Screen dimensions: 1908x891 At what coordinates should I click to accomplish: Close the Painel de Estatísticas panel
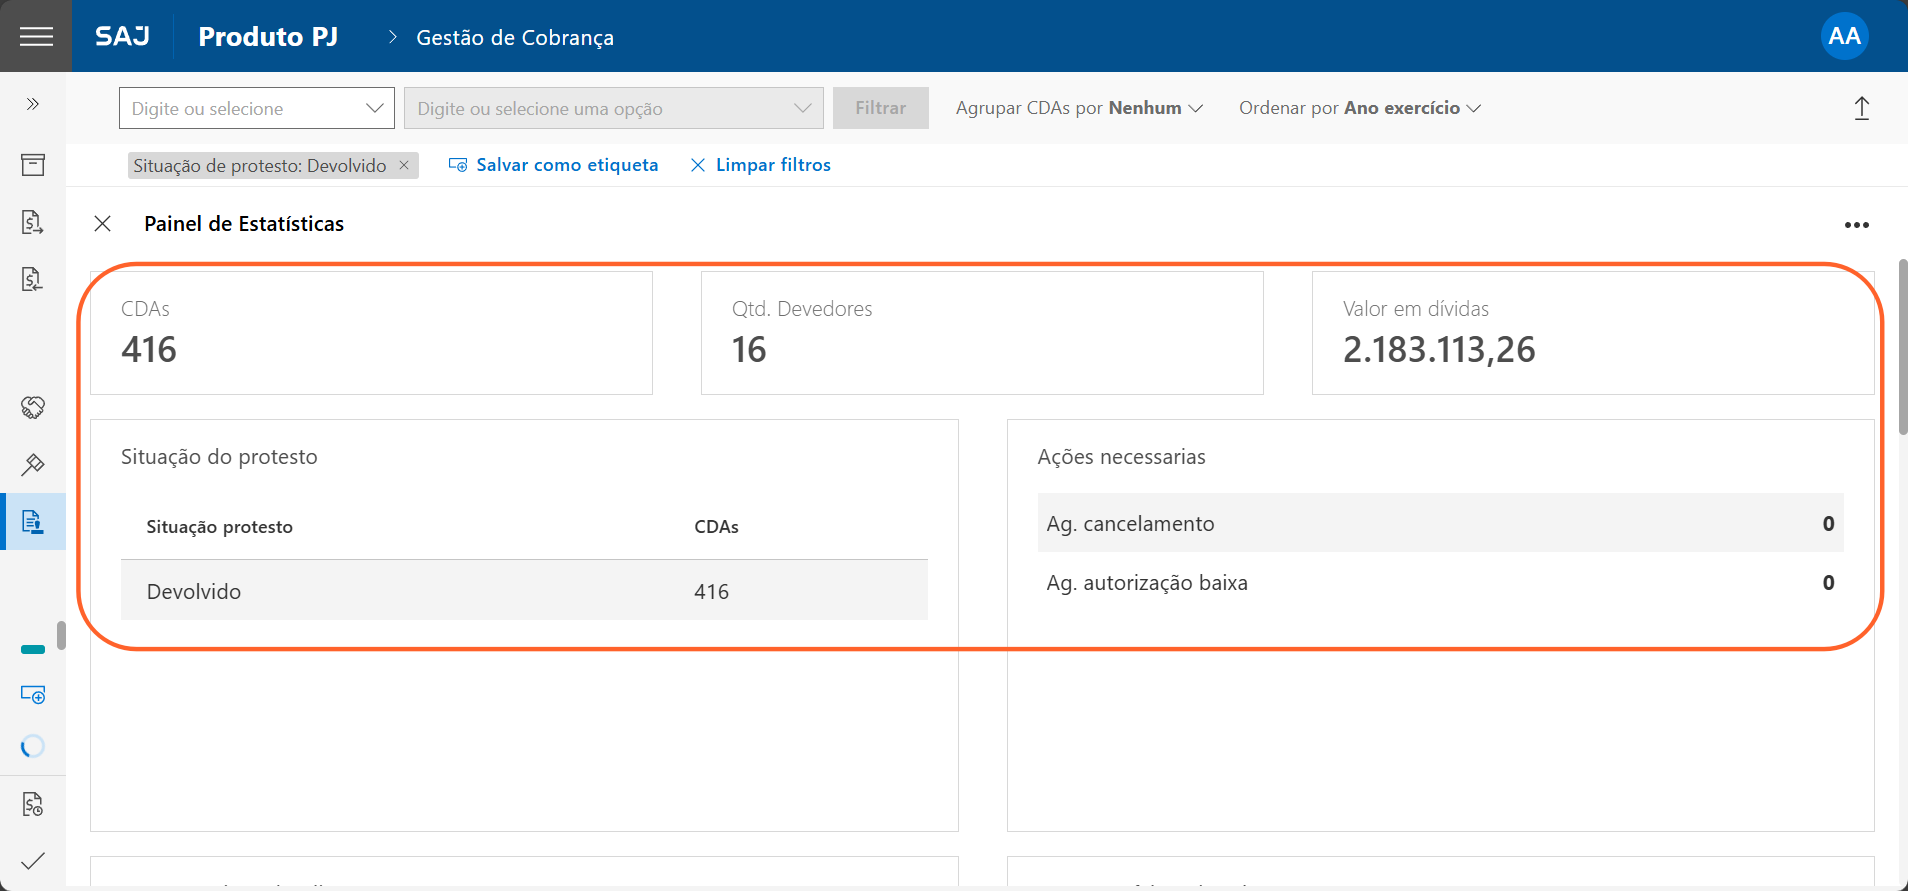[102, 223]
